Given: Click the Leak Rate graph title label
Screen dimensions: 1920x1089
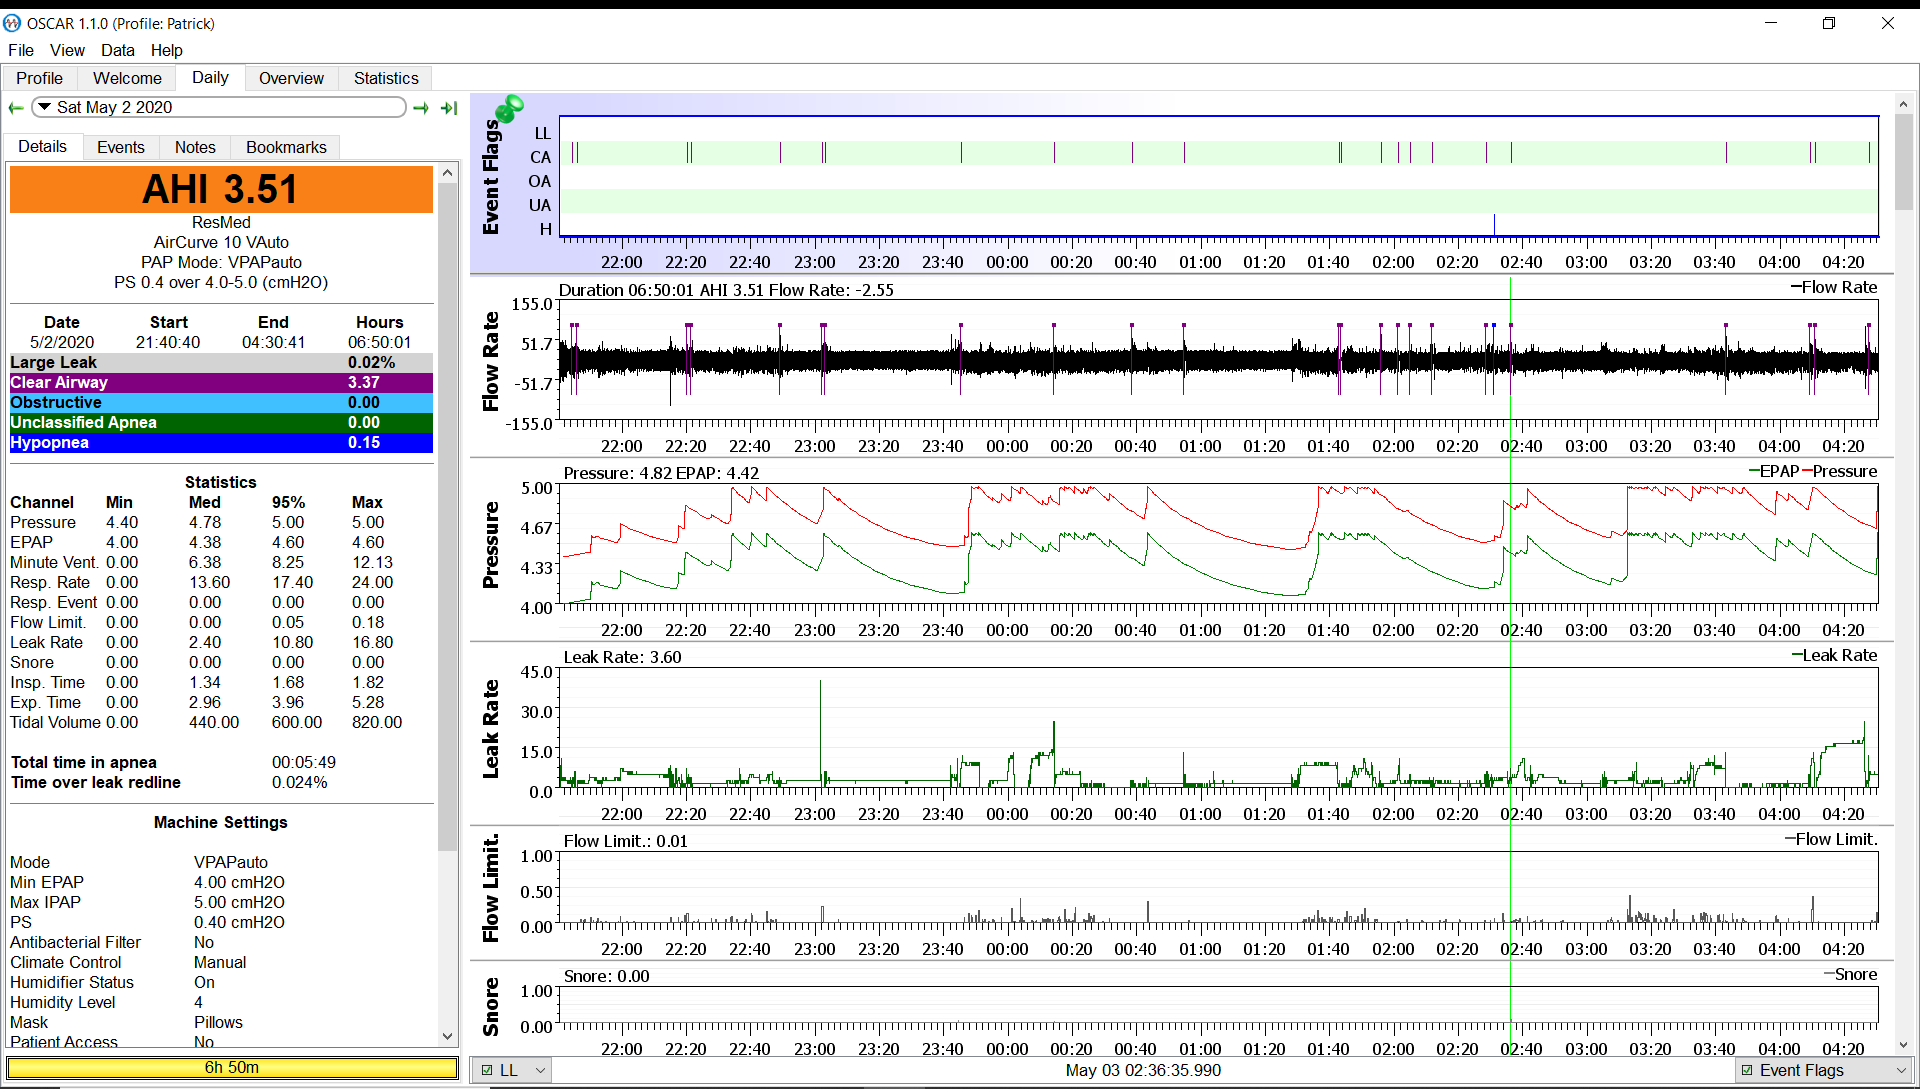Looking at the screenshot, I should [490, 729].
